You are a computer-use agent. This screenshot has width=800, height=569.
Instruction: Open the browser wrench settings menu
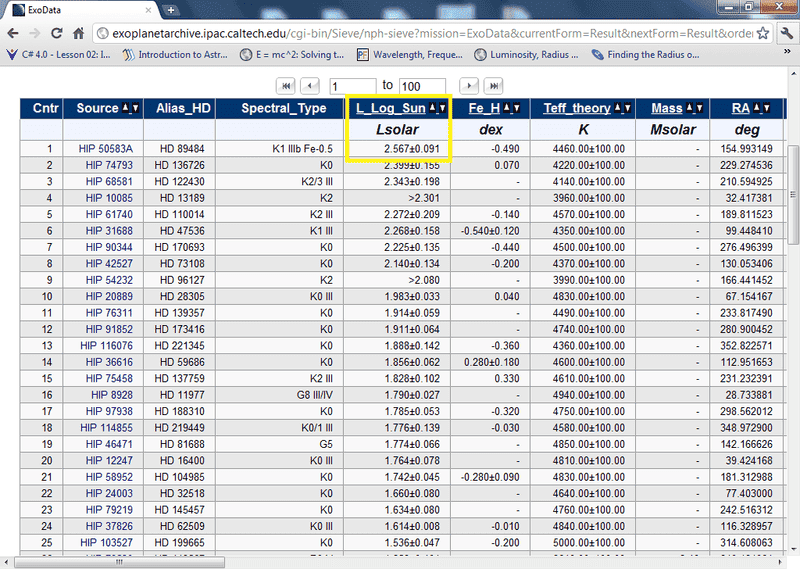tap(785, 32)
